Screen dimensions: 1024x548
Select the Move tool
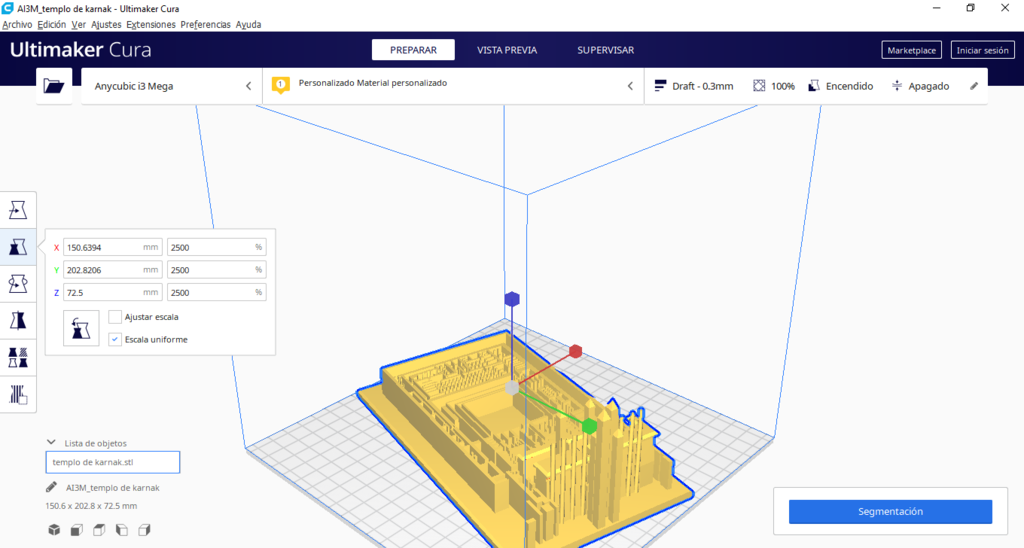(x=18, y=210)
